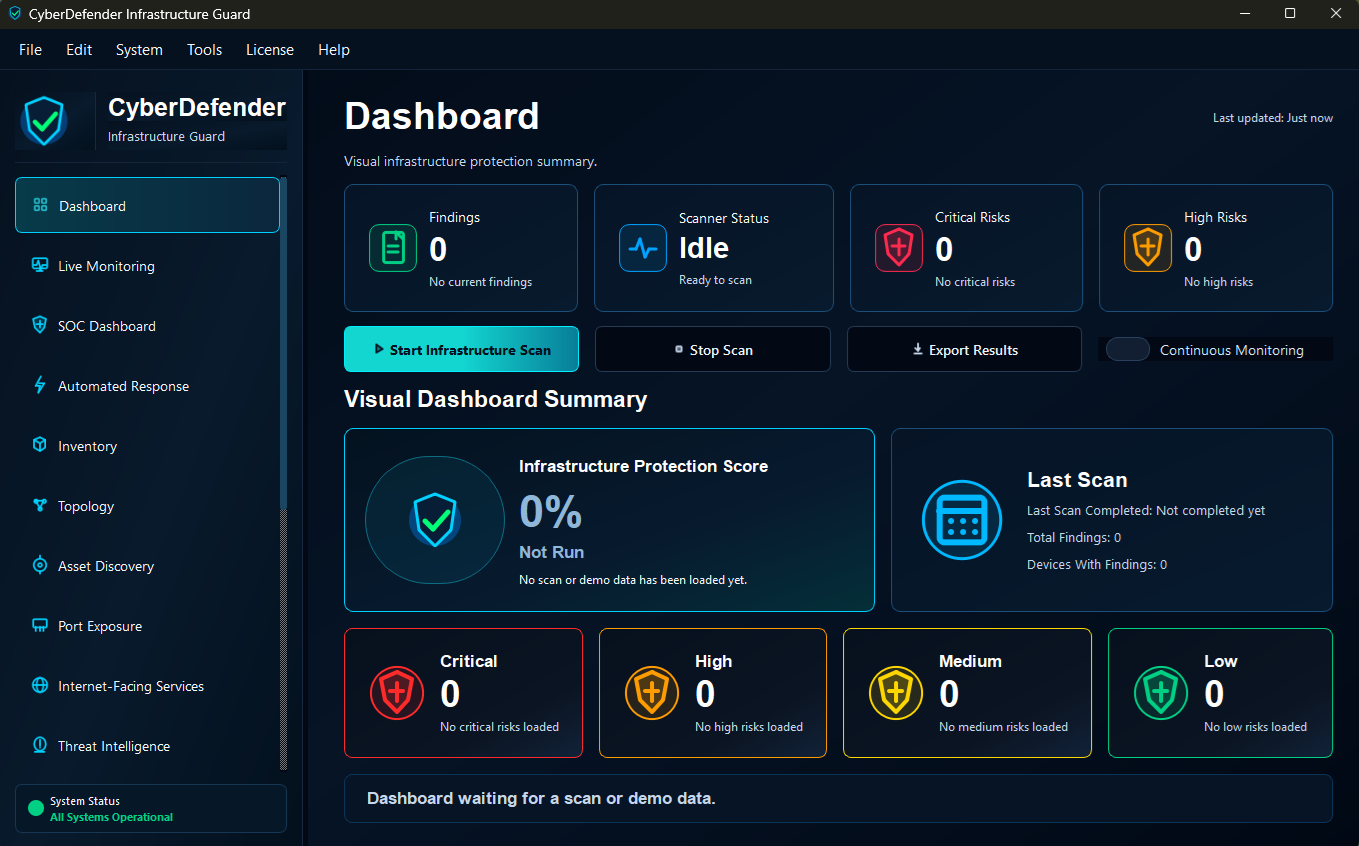The image size is (1359, 846).
Task: Click the red Critical Risks shield icon
Action: [899, 248]
